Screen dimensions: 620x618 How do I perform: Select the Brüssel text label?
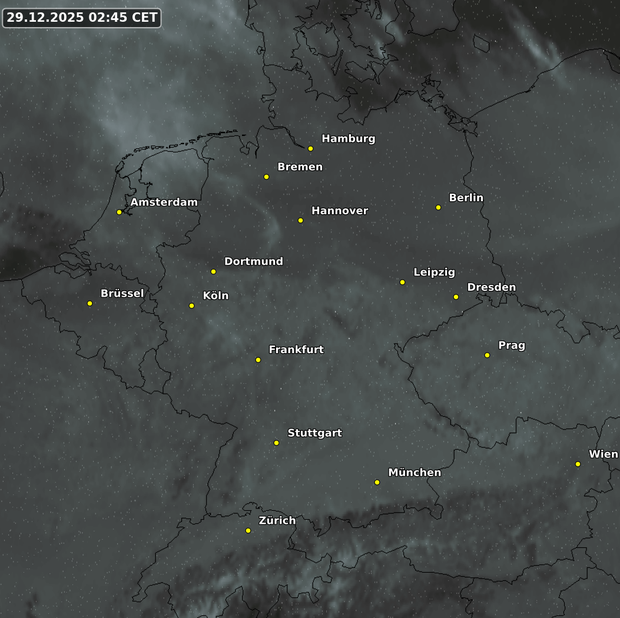122,294
